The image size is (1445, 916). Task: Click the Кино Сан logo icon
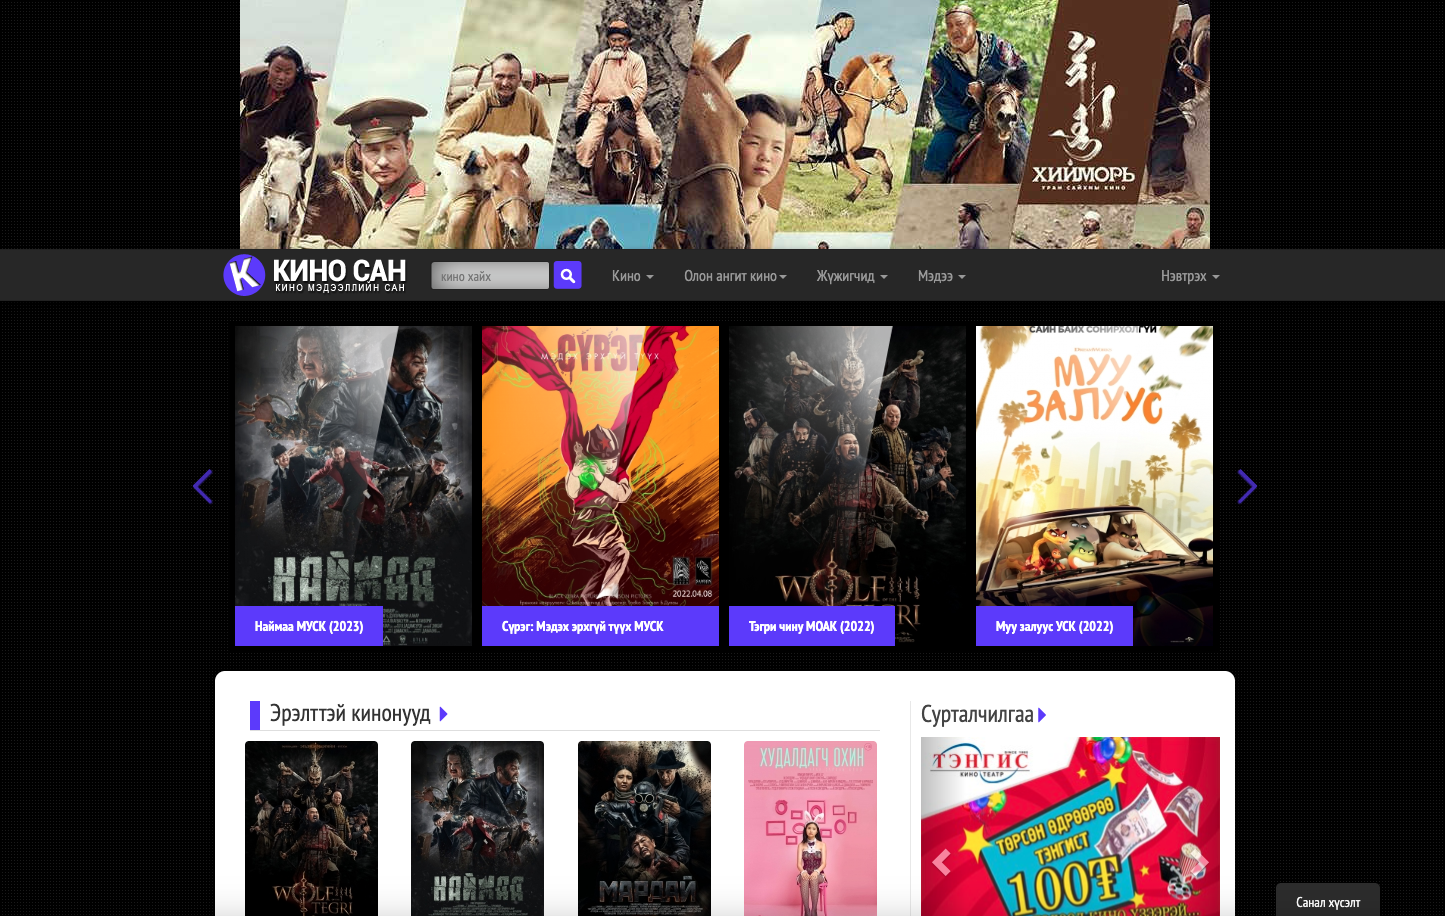244,275
